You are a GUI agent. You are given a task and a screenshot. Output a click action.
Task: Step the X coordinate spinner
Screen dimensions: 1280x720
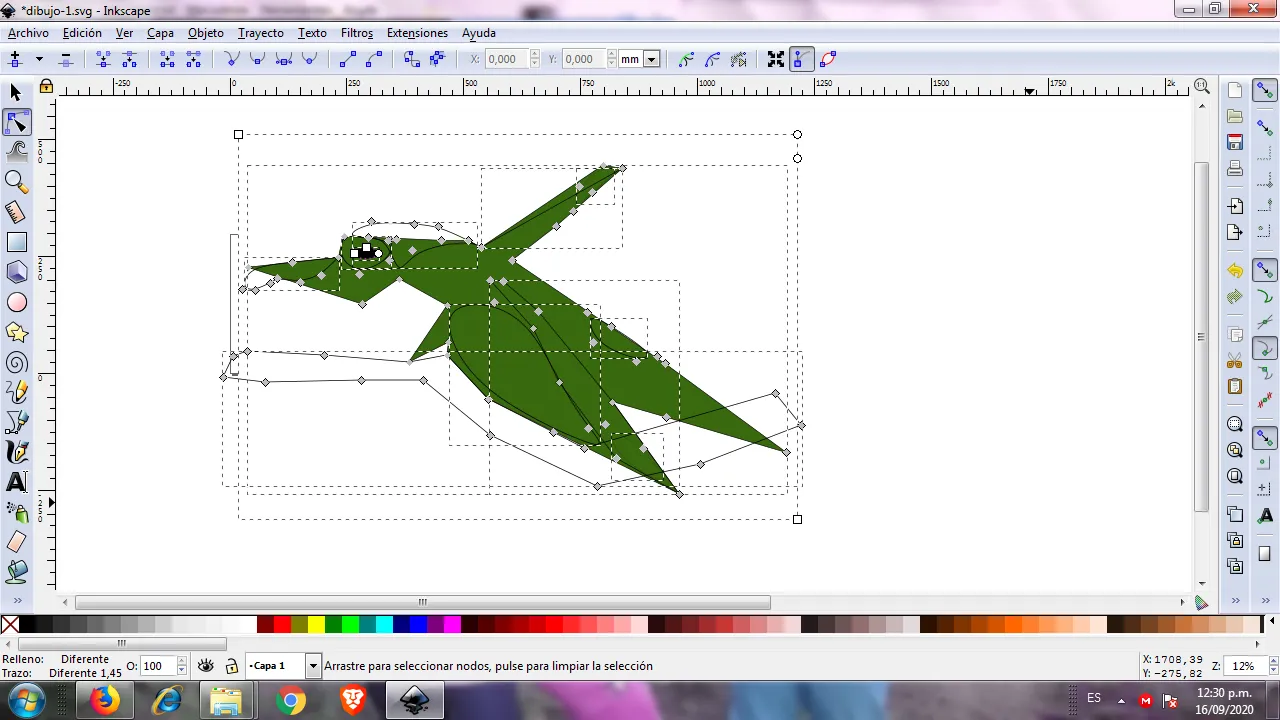[534, 60]
